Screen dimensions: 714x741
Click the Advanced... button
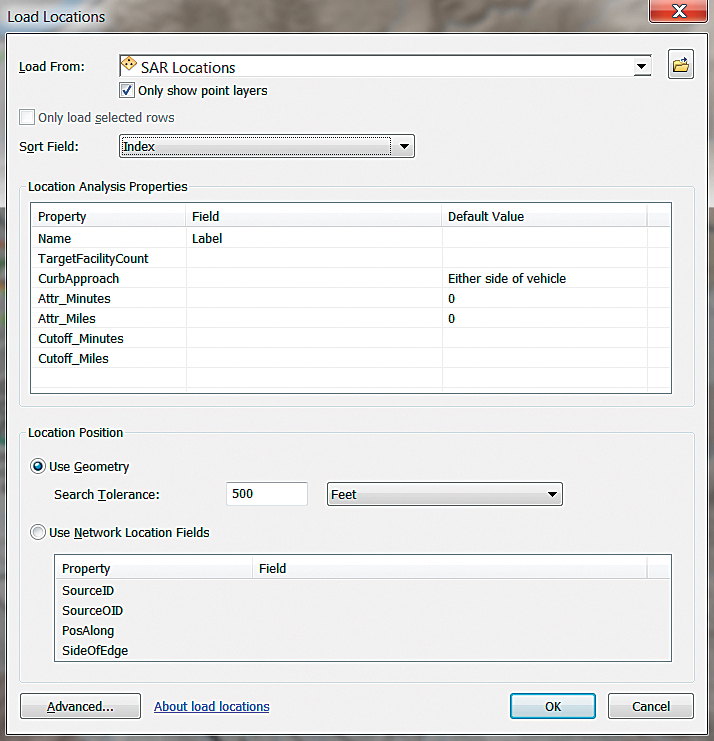[x=80, y=706]
